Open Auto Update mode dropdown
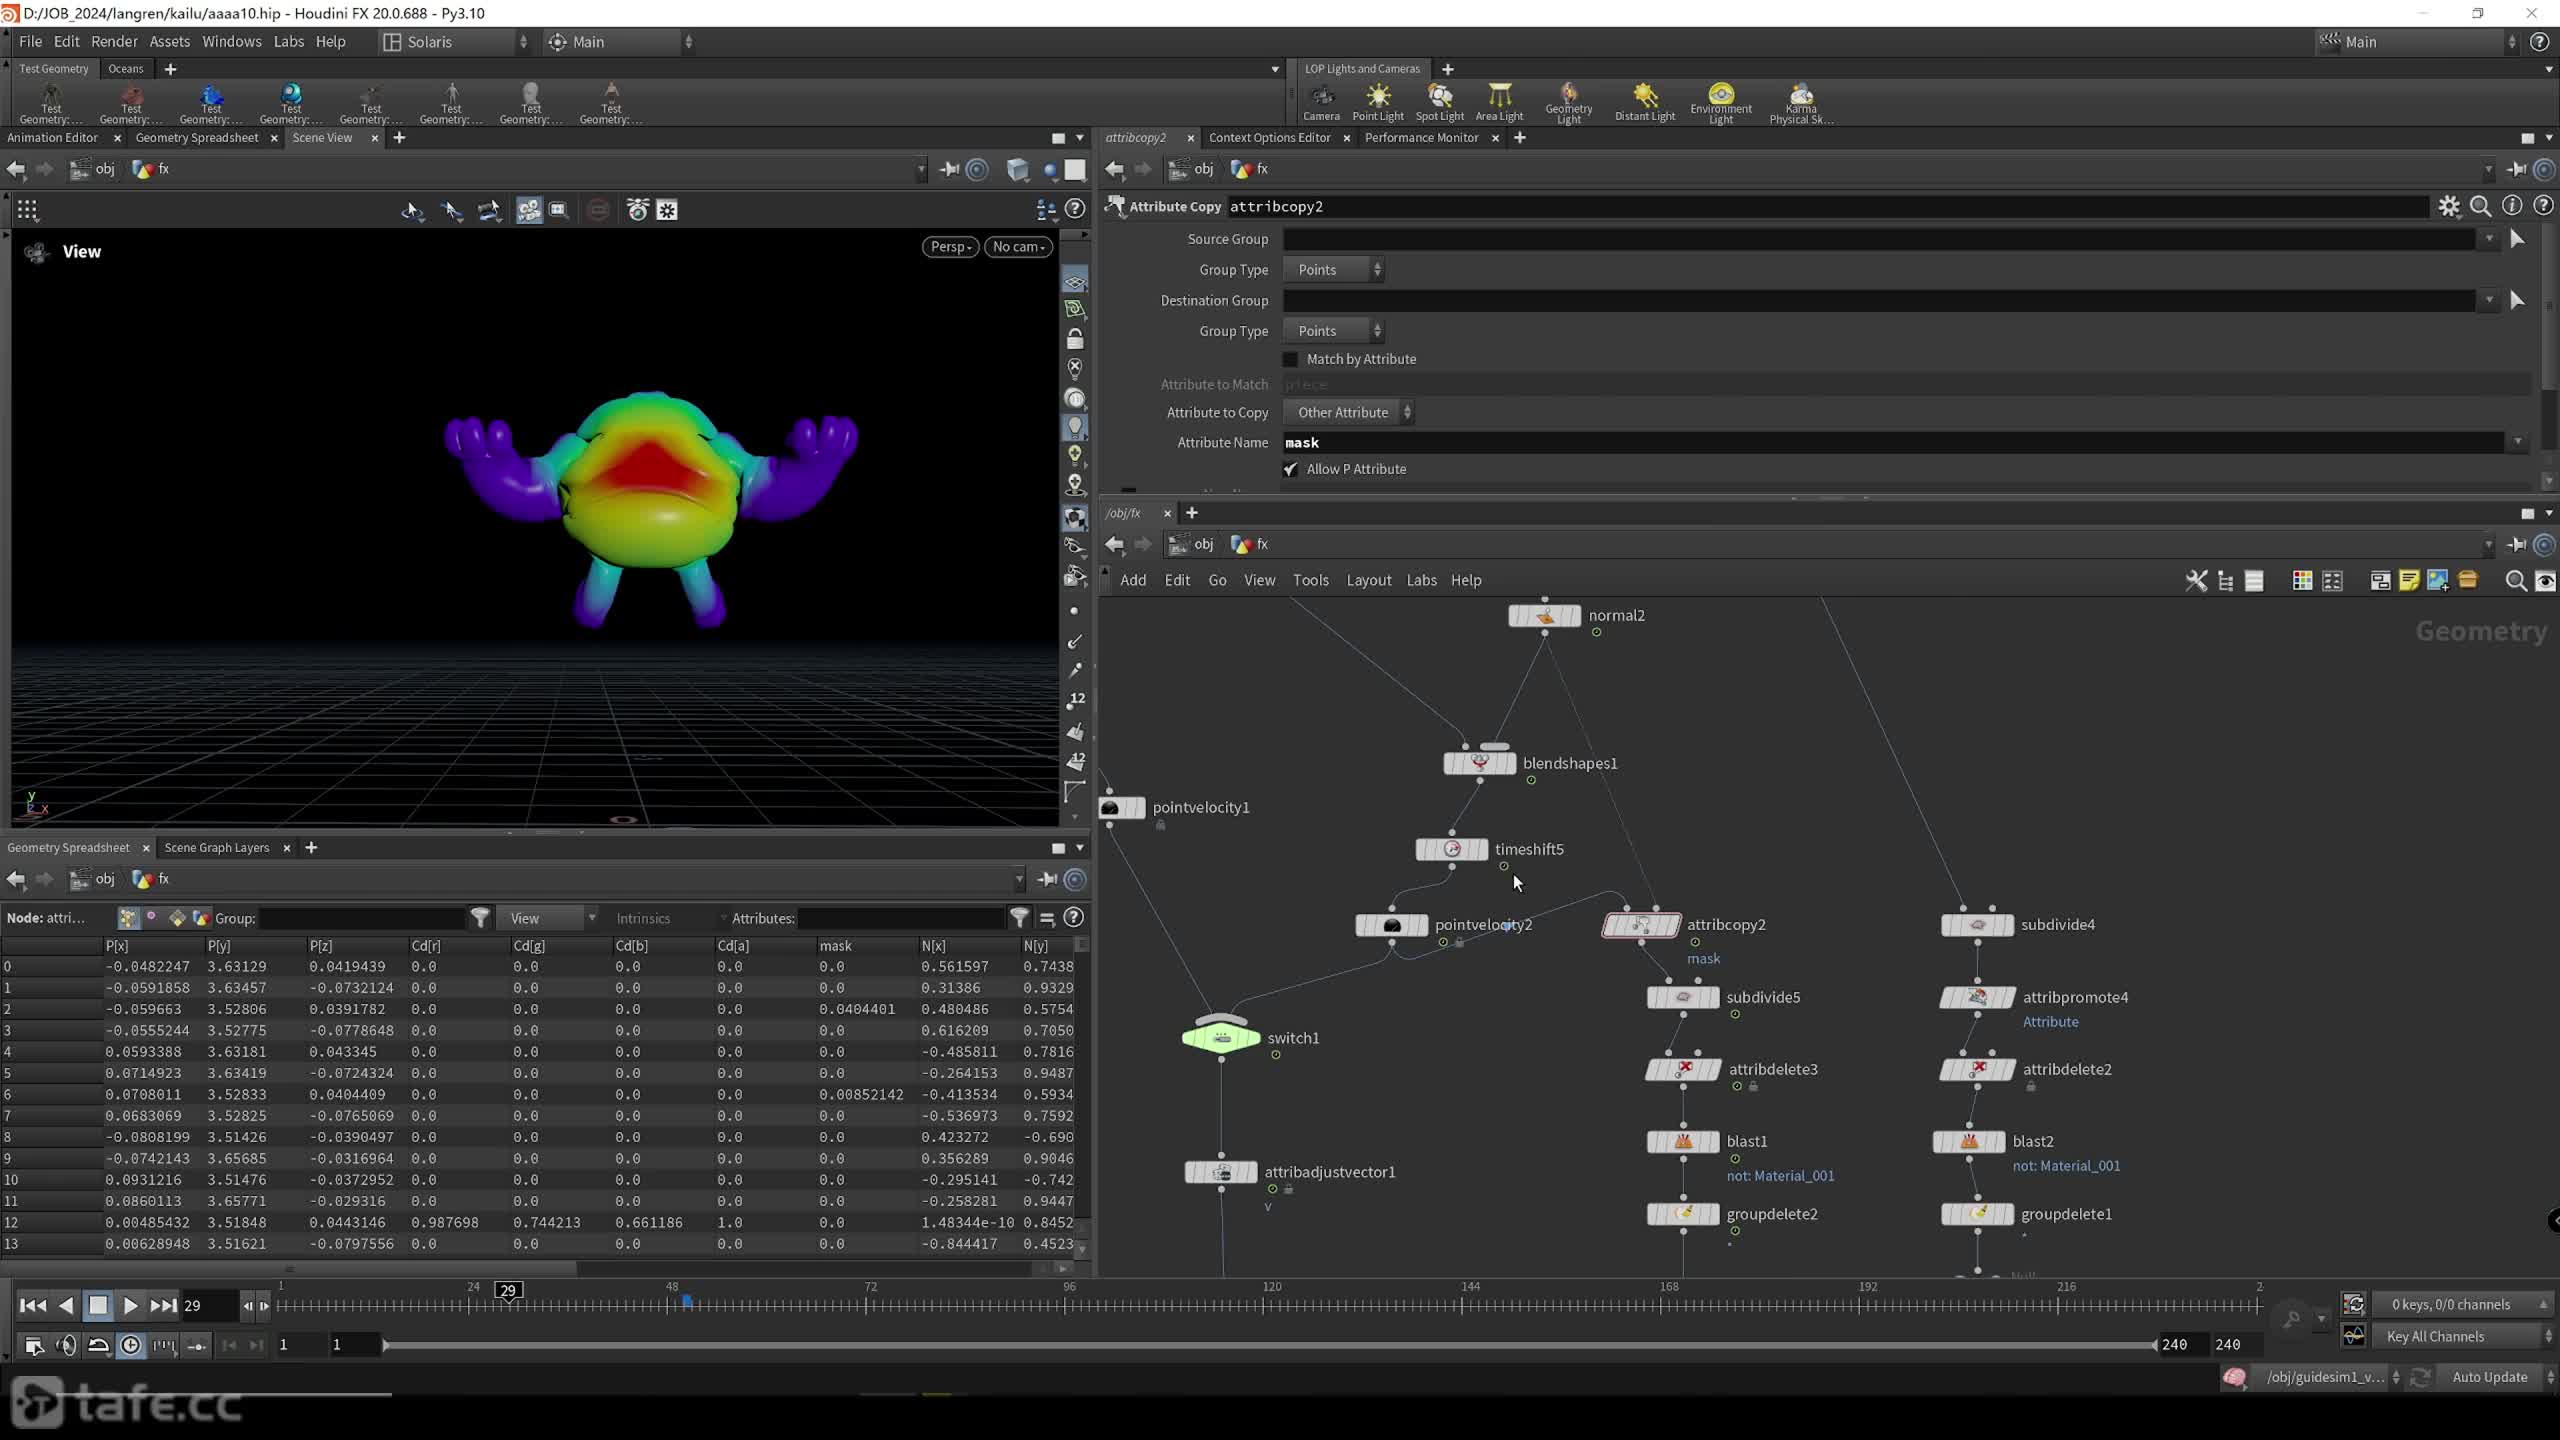 click(2497, 1377)
